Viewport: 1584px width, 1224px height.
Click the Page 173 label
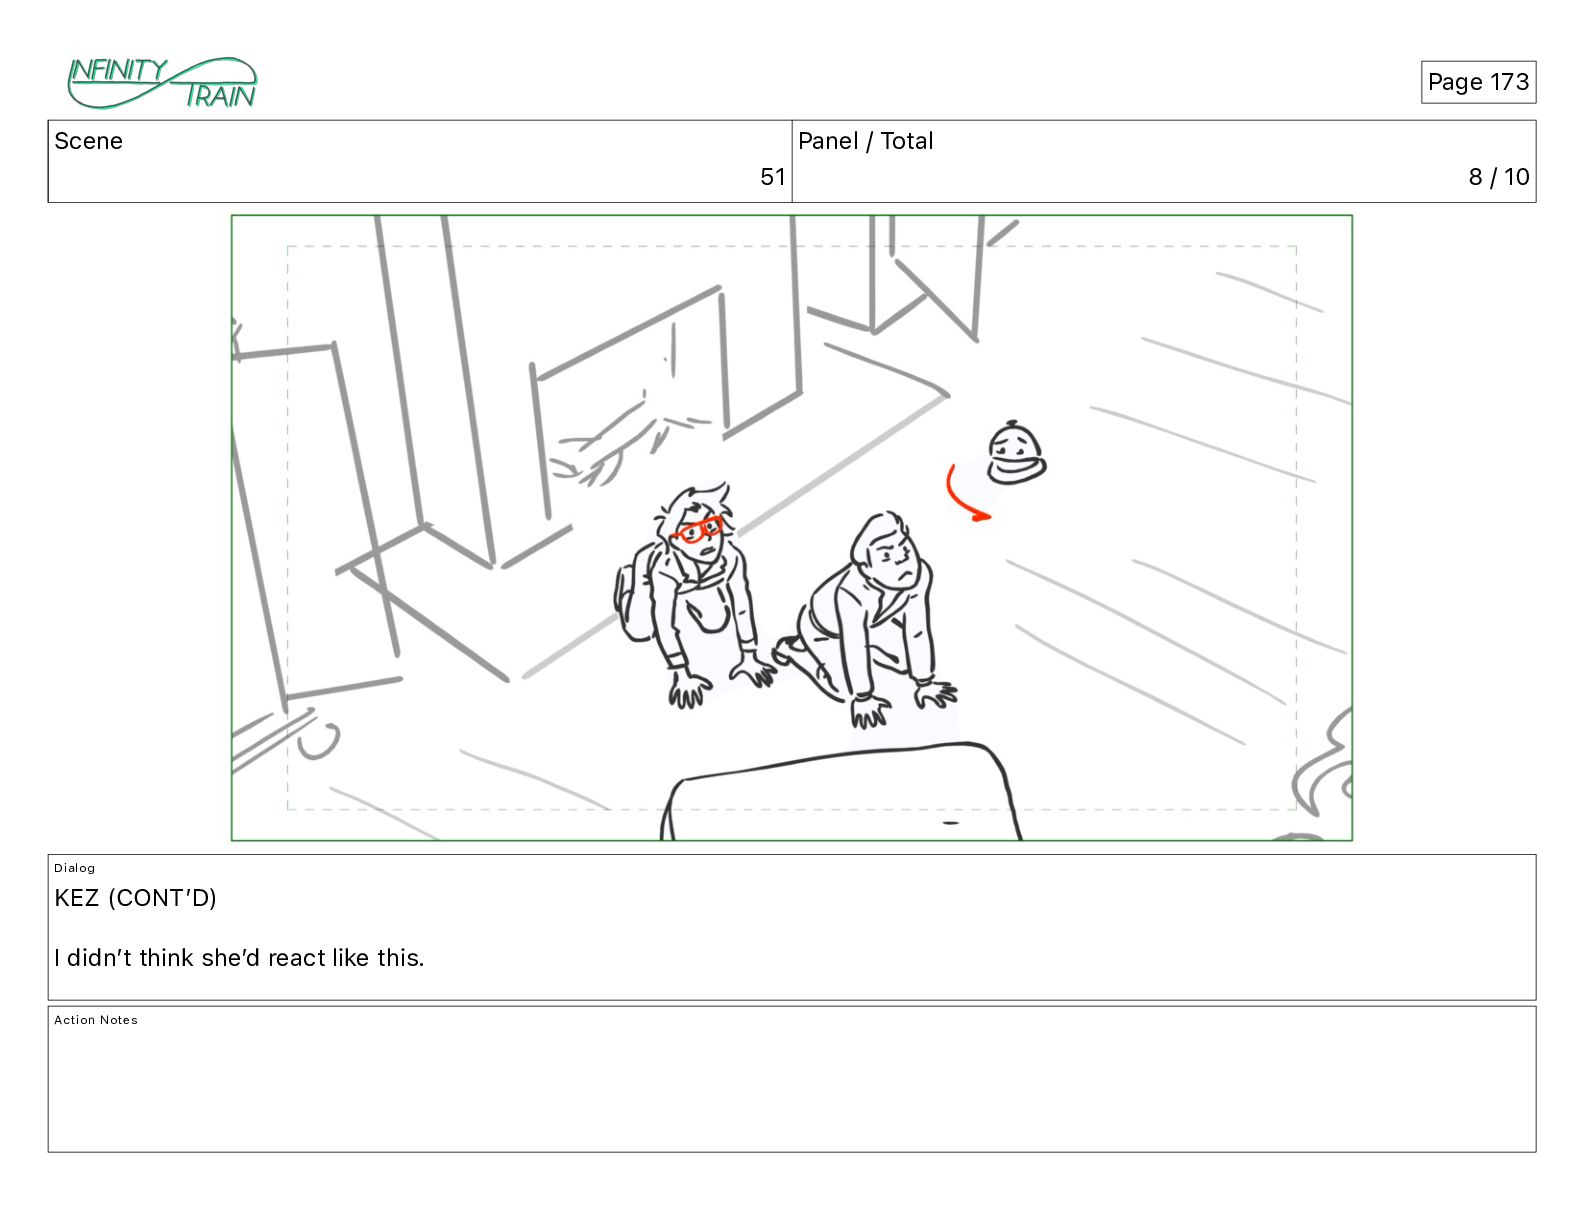click(x=1478, y=82)
